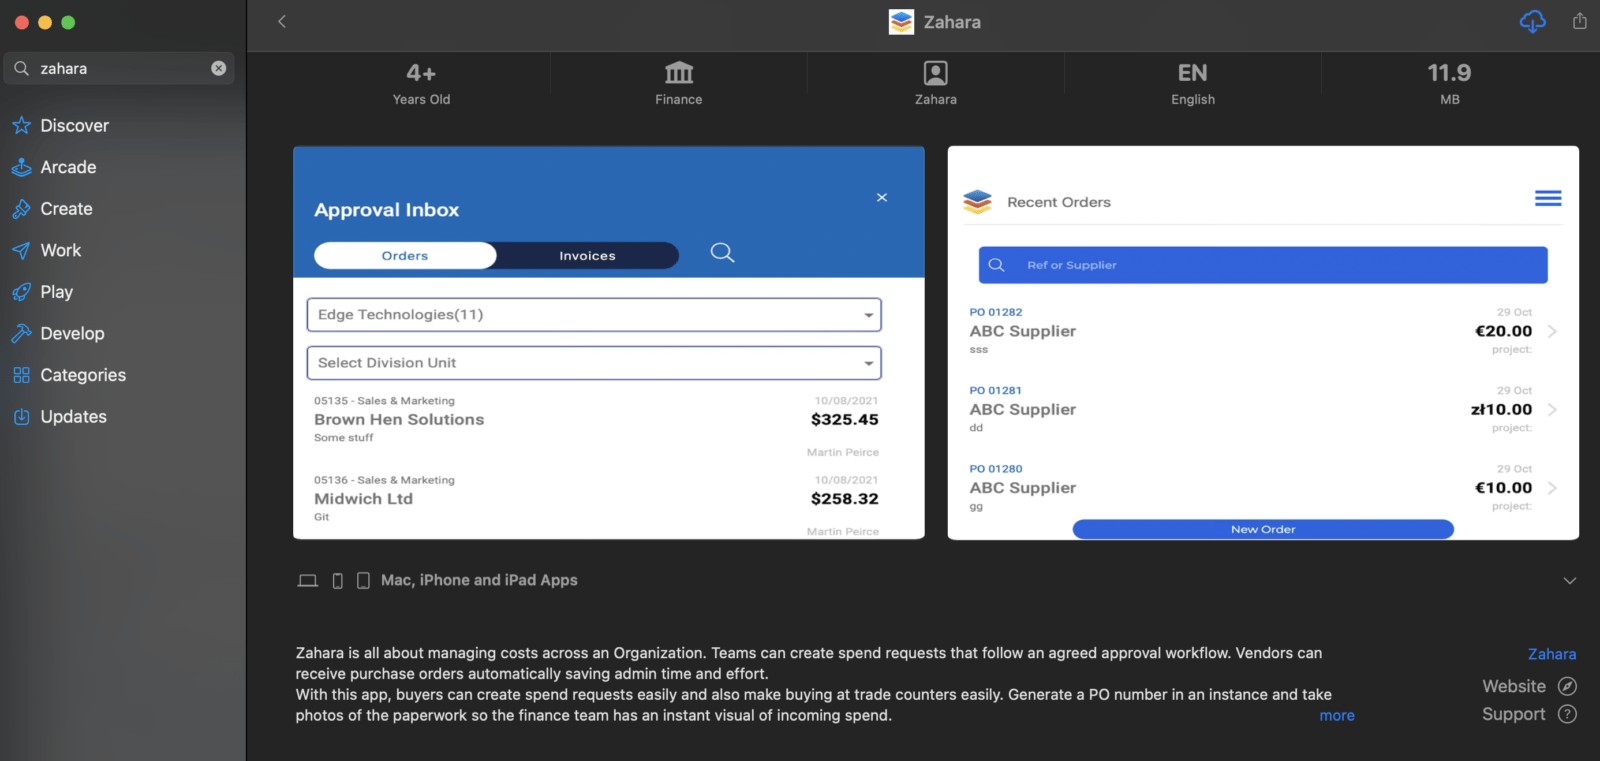The height and width of the screenshot is (761, 1600).
Task: Click the Finance category bank icon
Action: 679,73
